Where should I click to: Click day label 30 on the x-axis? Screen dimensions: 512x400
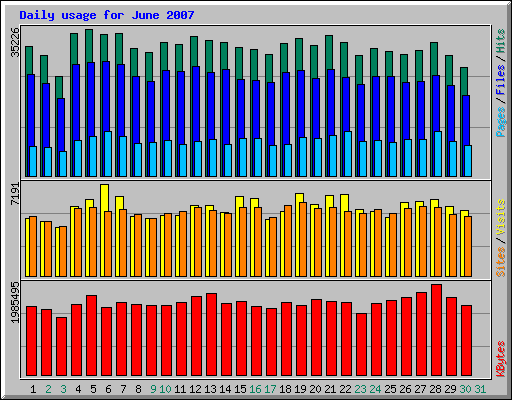pos(465,389)
